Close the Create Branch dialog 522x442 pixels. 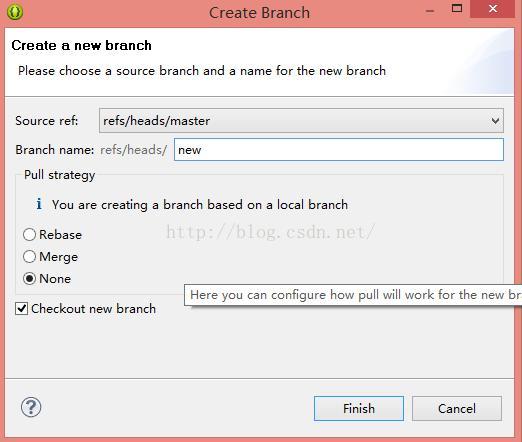point(493,9)
